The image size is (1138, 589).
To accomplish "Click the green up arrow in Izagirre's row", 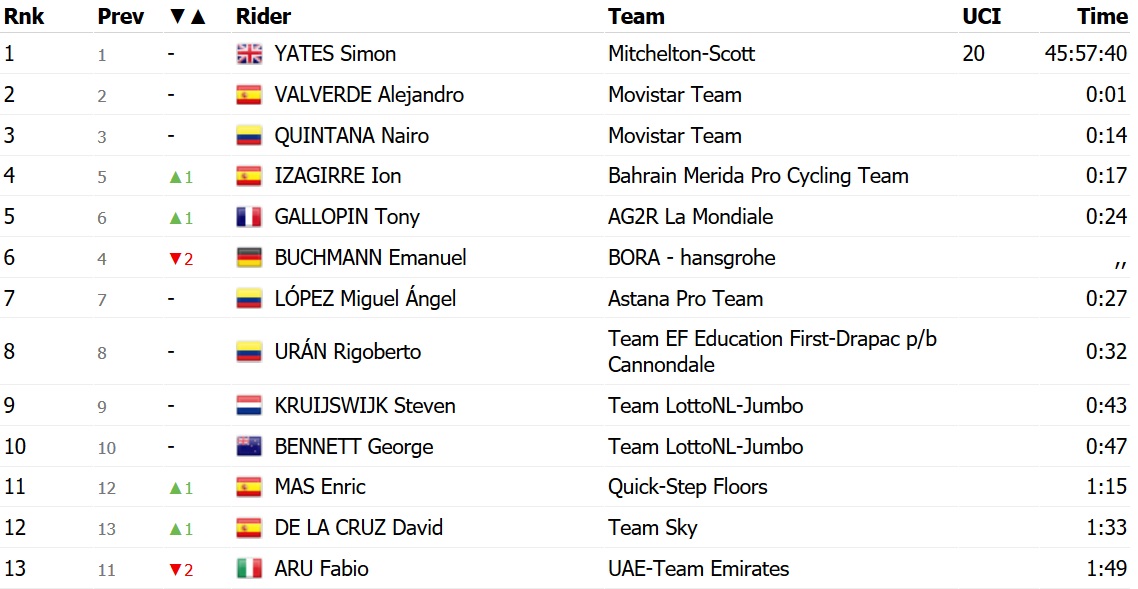I will pyautogui.click(x=175, y=176).
